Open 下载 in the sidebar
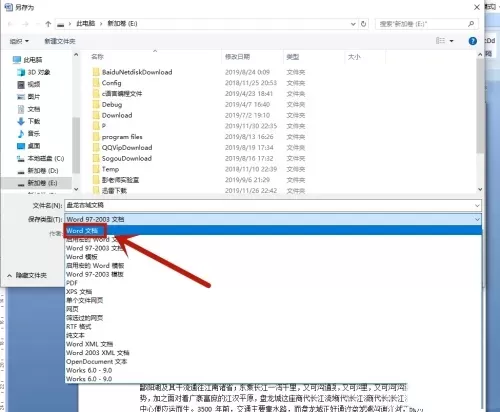 (x=29, y=121)
